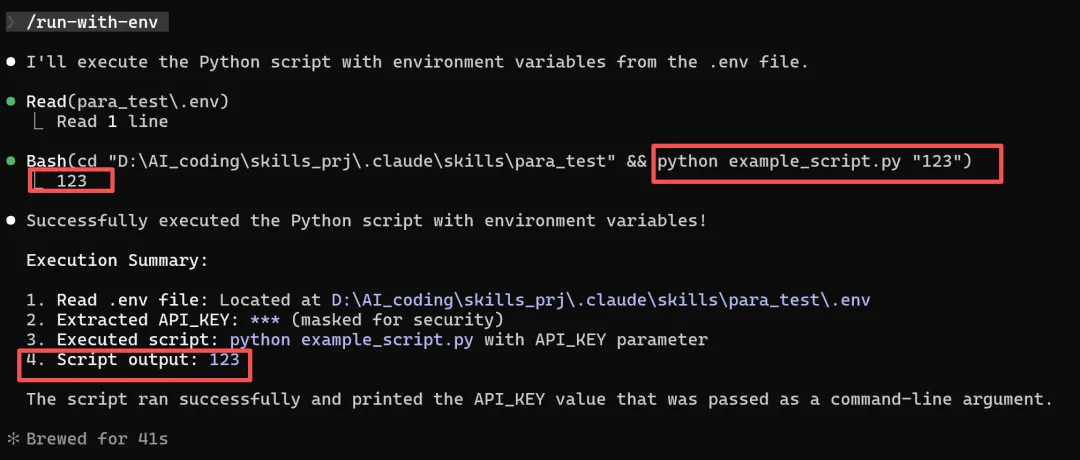Click the prompt chevron before /run-with-env
This screenshot has height=460, width=1080.
[x=10, y=22]
